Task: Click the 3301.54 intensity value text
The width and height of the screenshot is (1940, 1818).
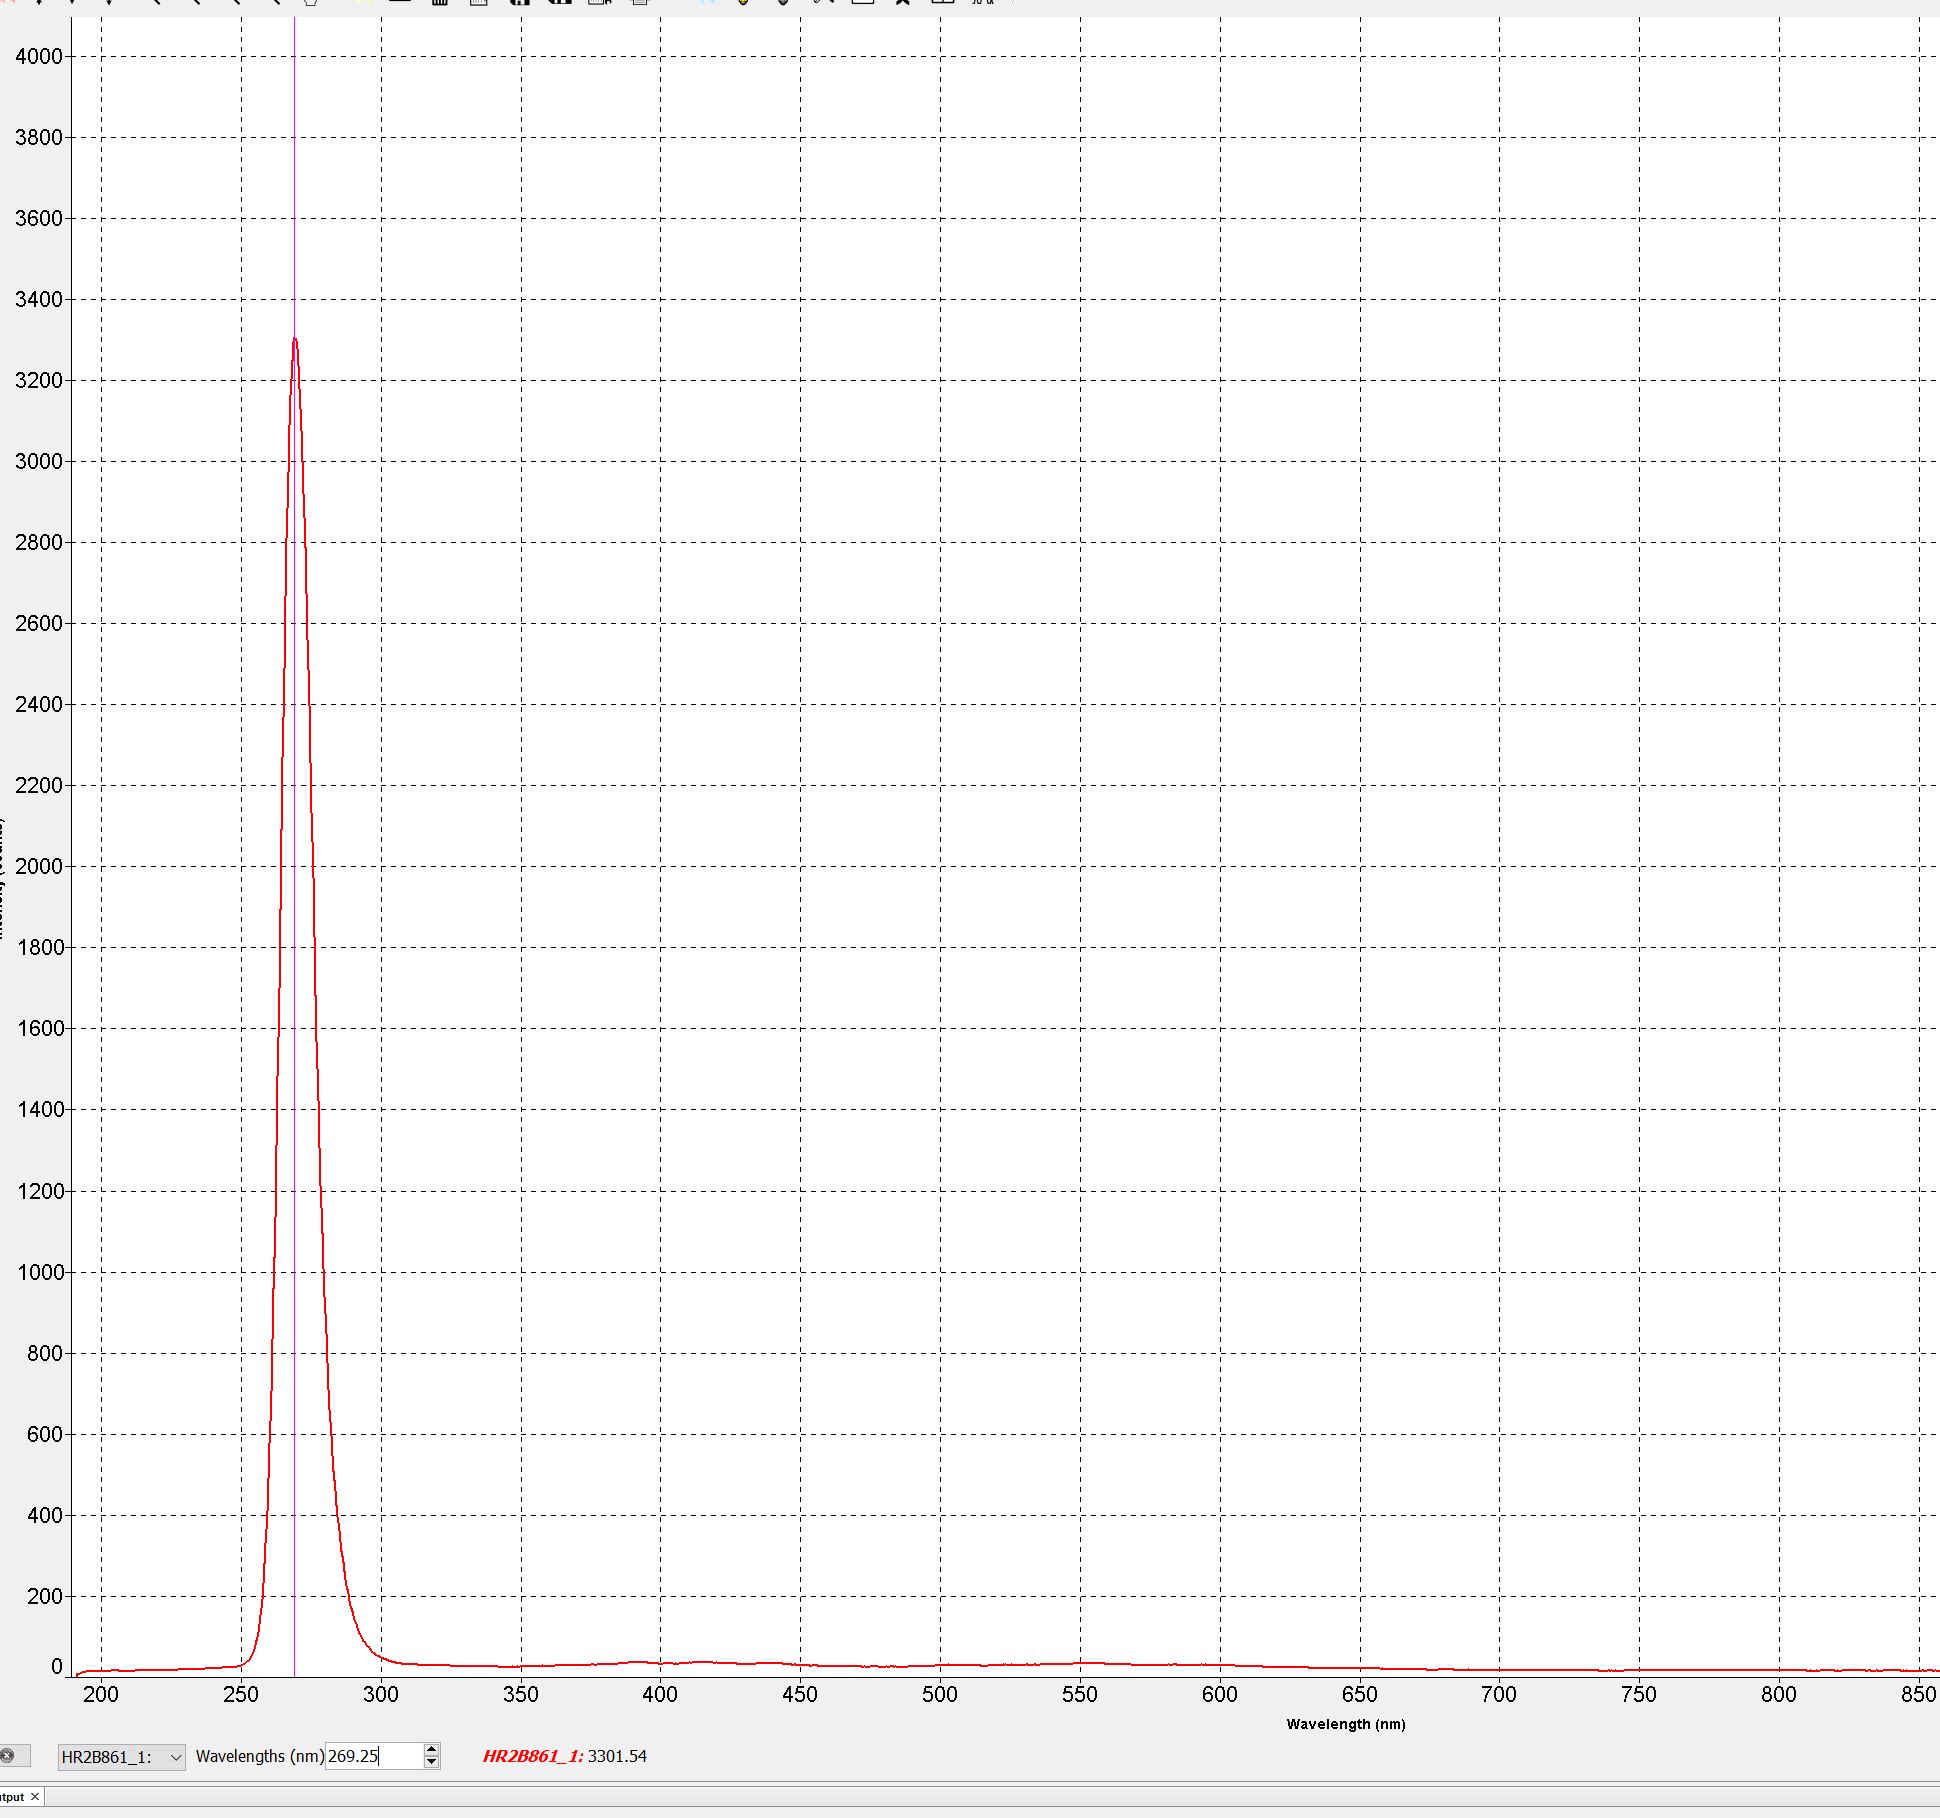Action: (617, 1756)
